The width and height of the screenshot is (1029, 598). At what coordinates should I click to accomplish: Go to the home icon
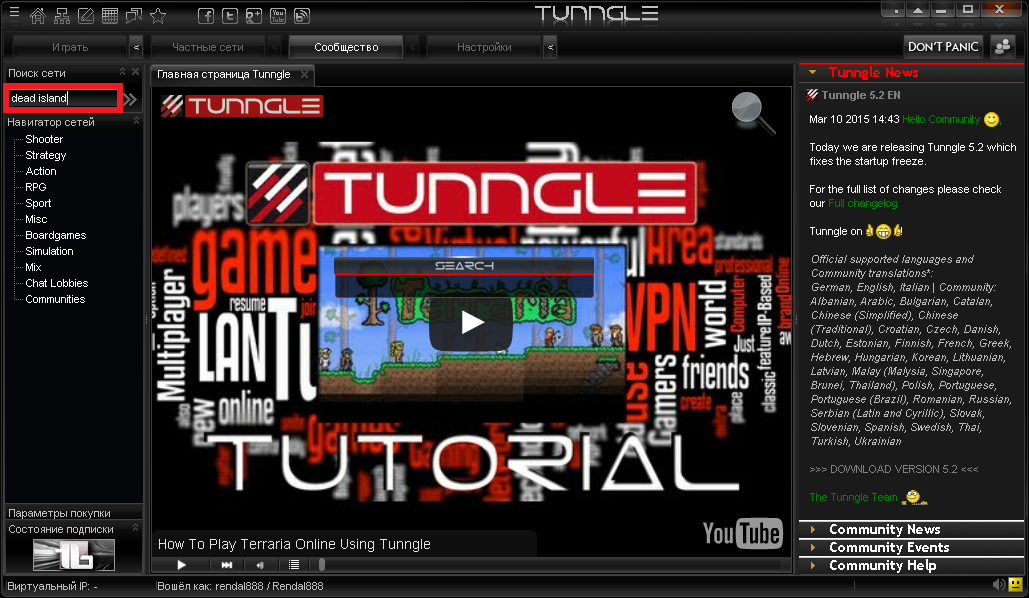[37, 16]
